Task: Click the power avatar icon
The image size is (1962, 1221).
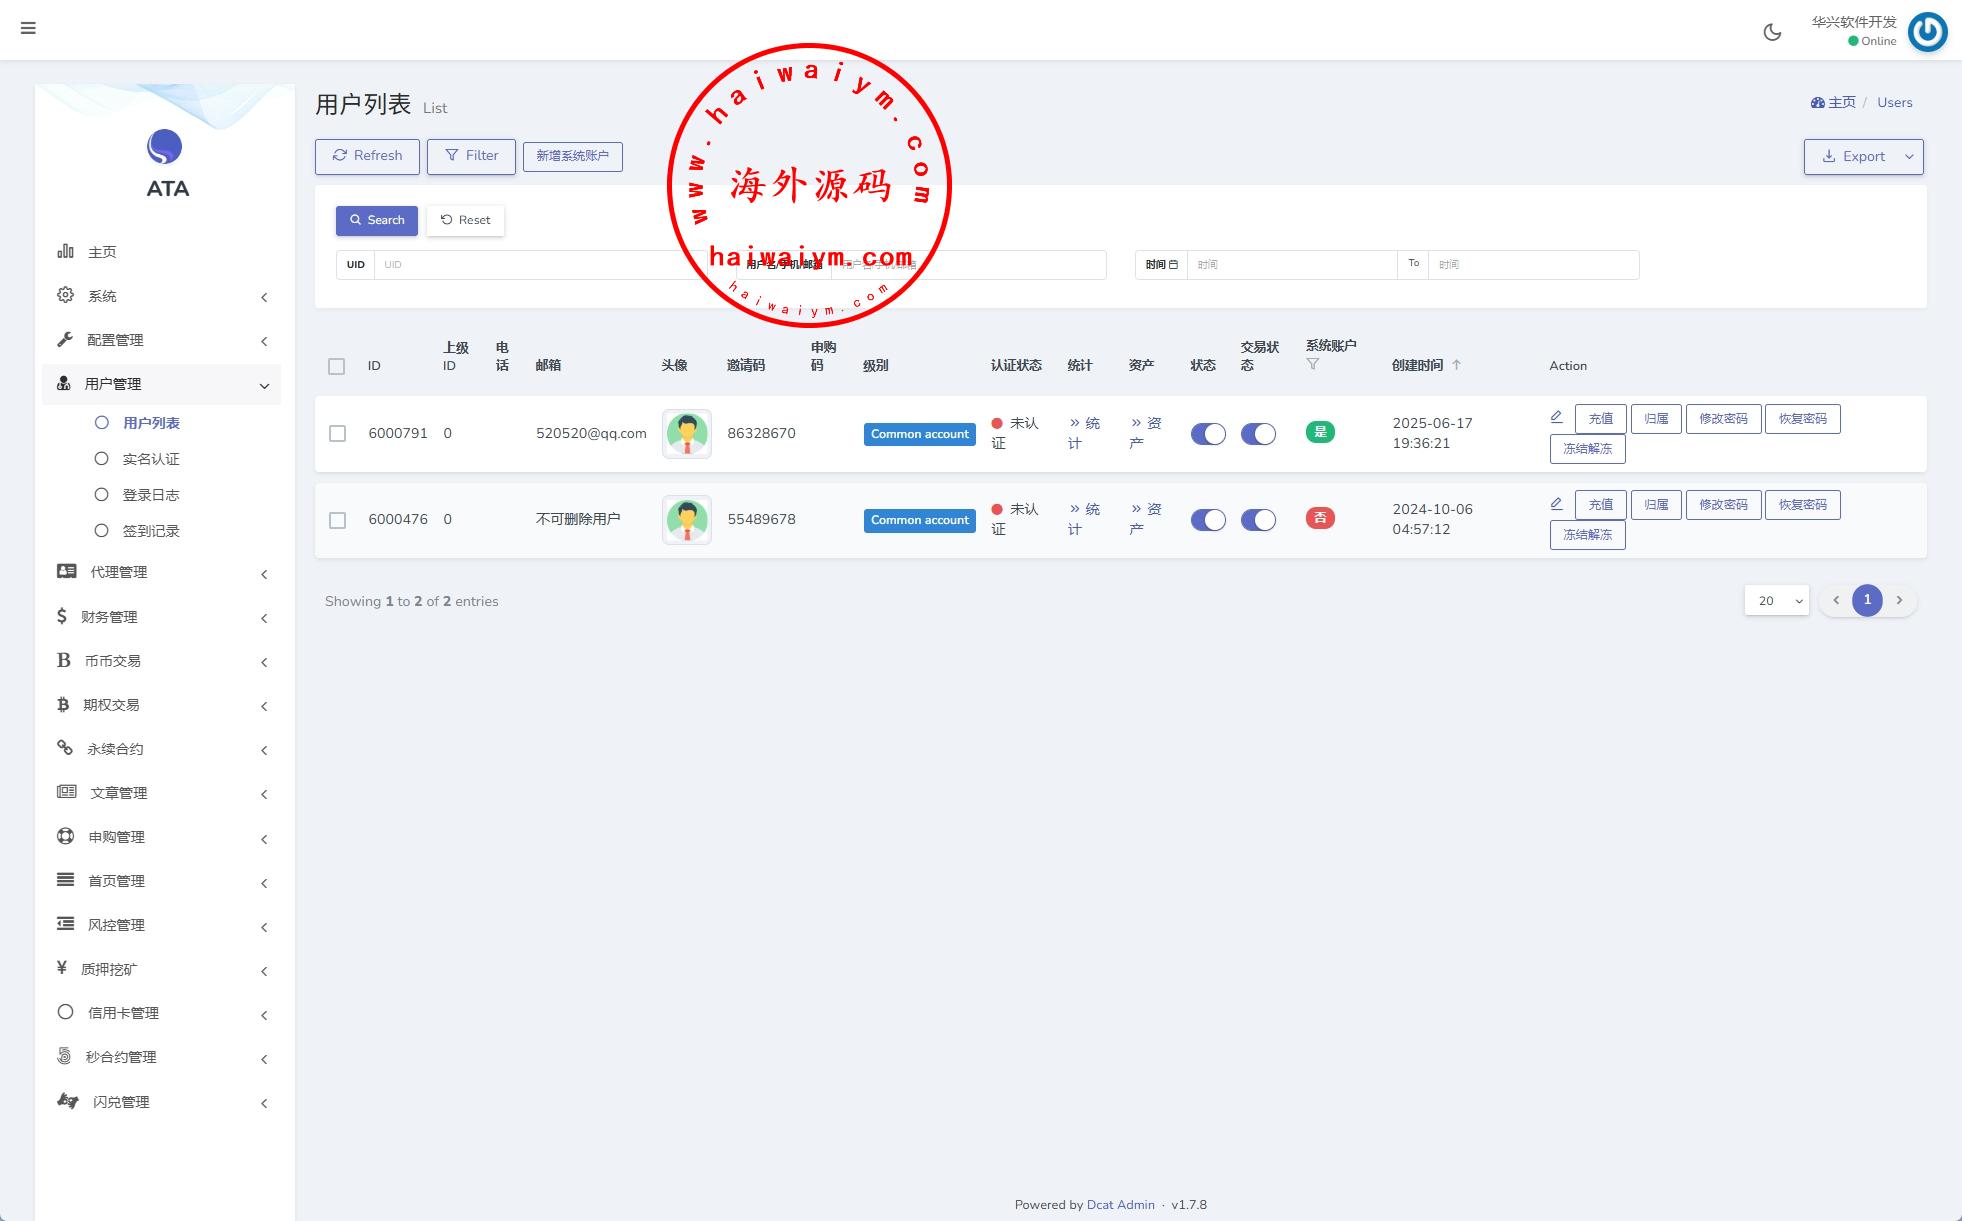Action: coord(1927,32)
